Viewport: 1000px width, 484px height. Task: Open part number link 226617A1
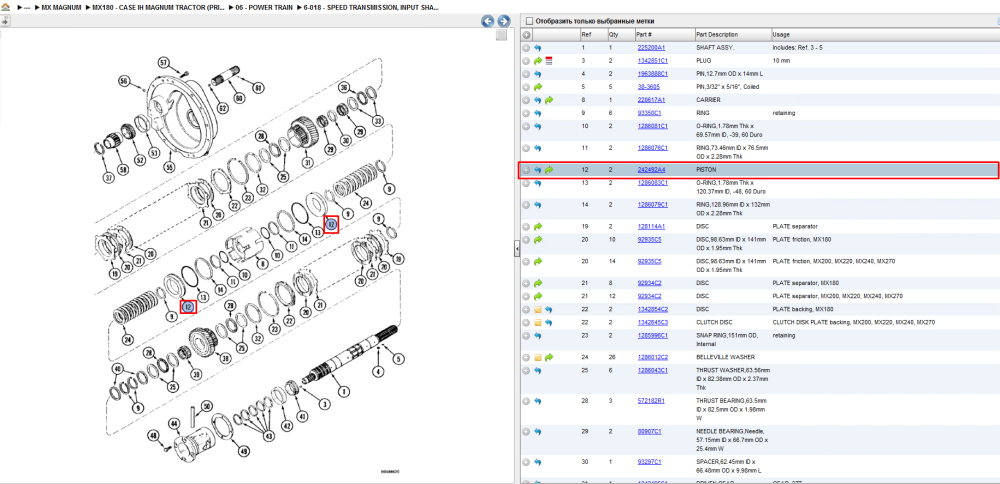click(x=650, y=100)
